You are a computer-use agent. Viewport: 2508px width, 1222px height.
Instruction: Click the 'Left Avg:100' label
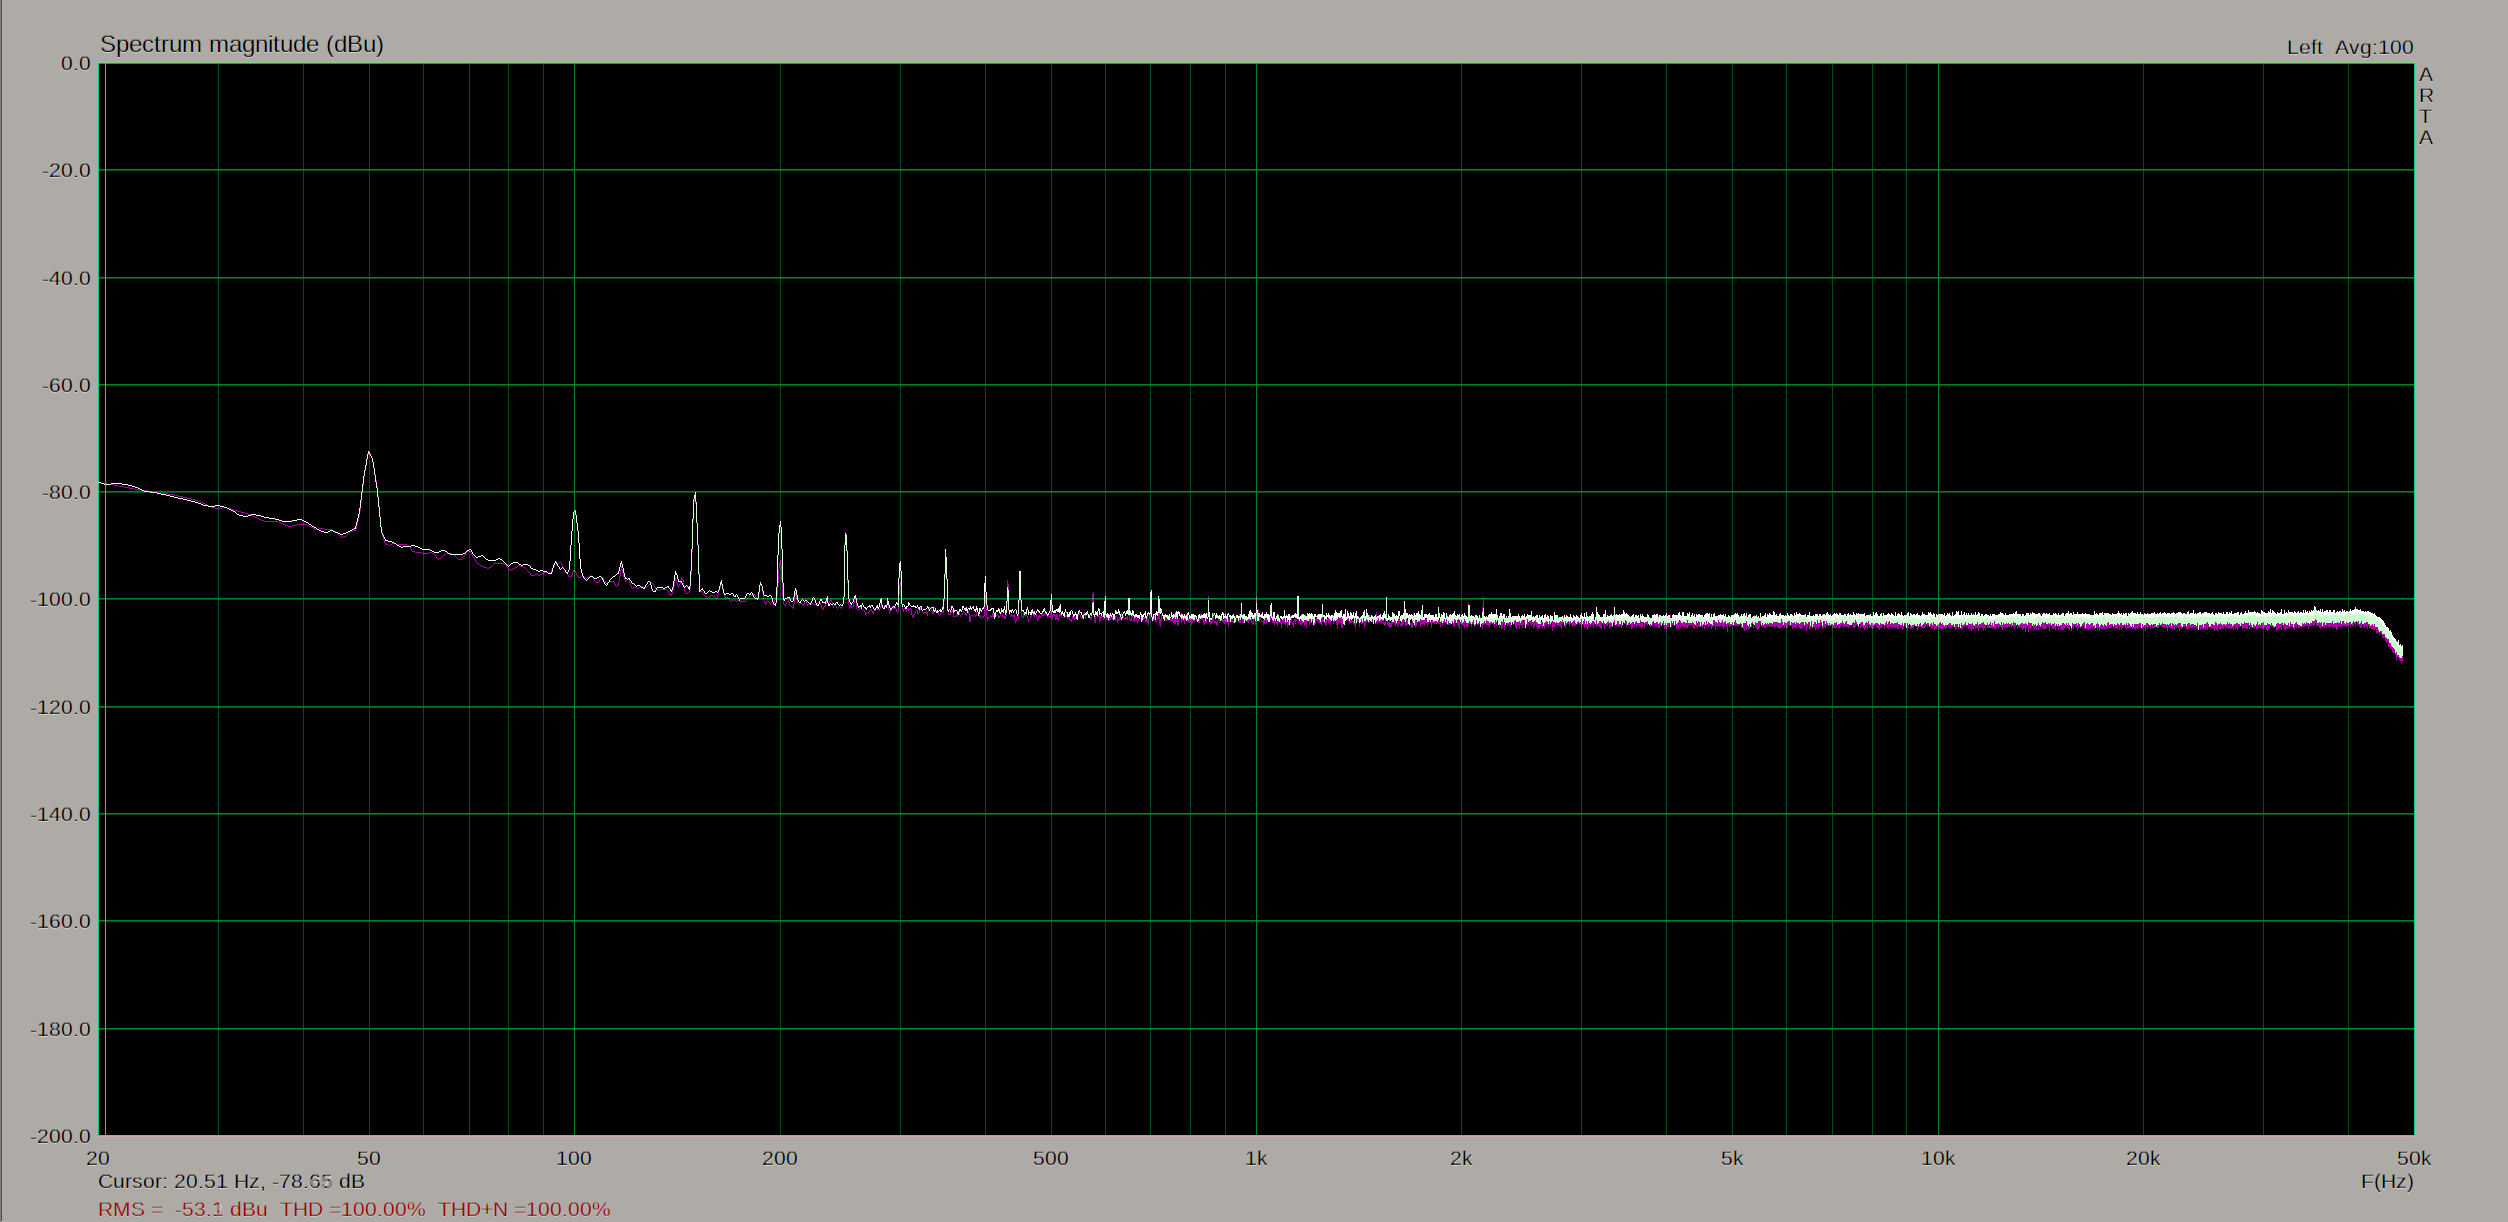point(2350,47)
